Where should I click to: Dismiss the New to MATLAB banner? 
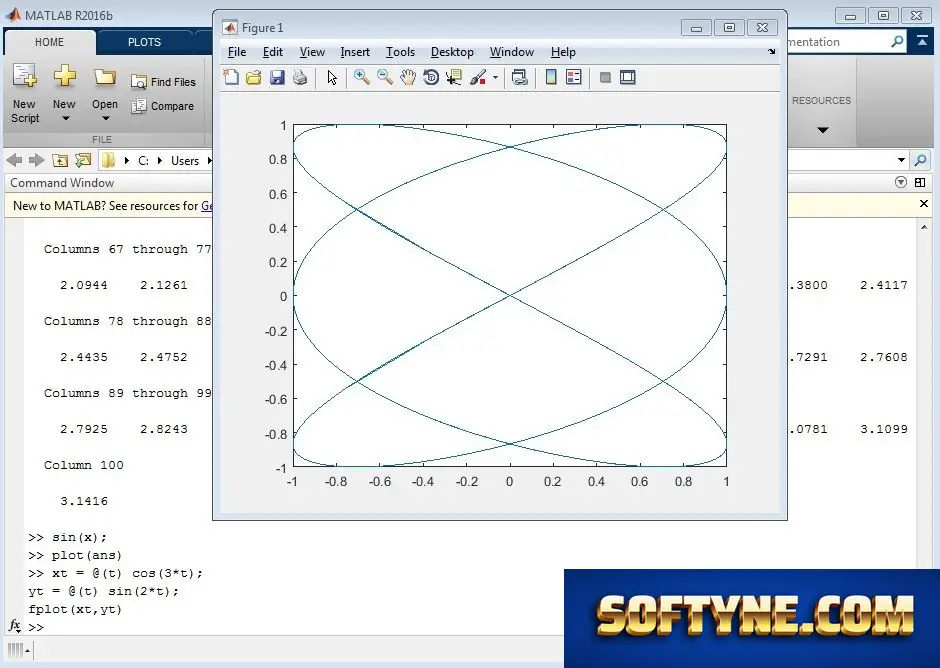924,204
